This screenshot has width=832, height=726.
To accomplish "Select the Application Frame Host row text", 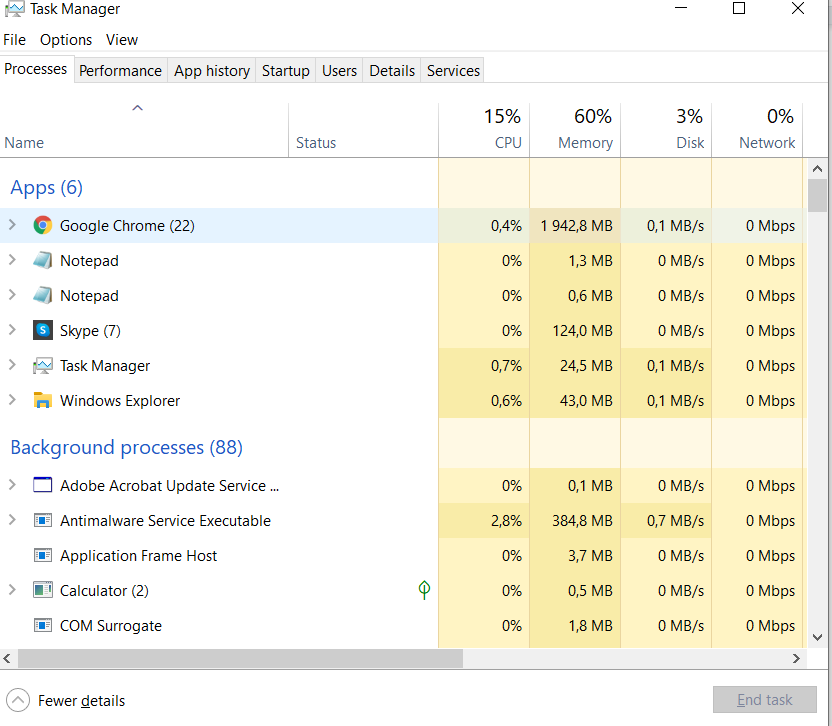I will tap(138, 556).
